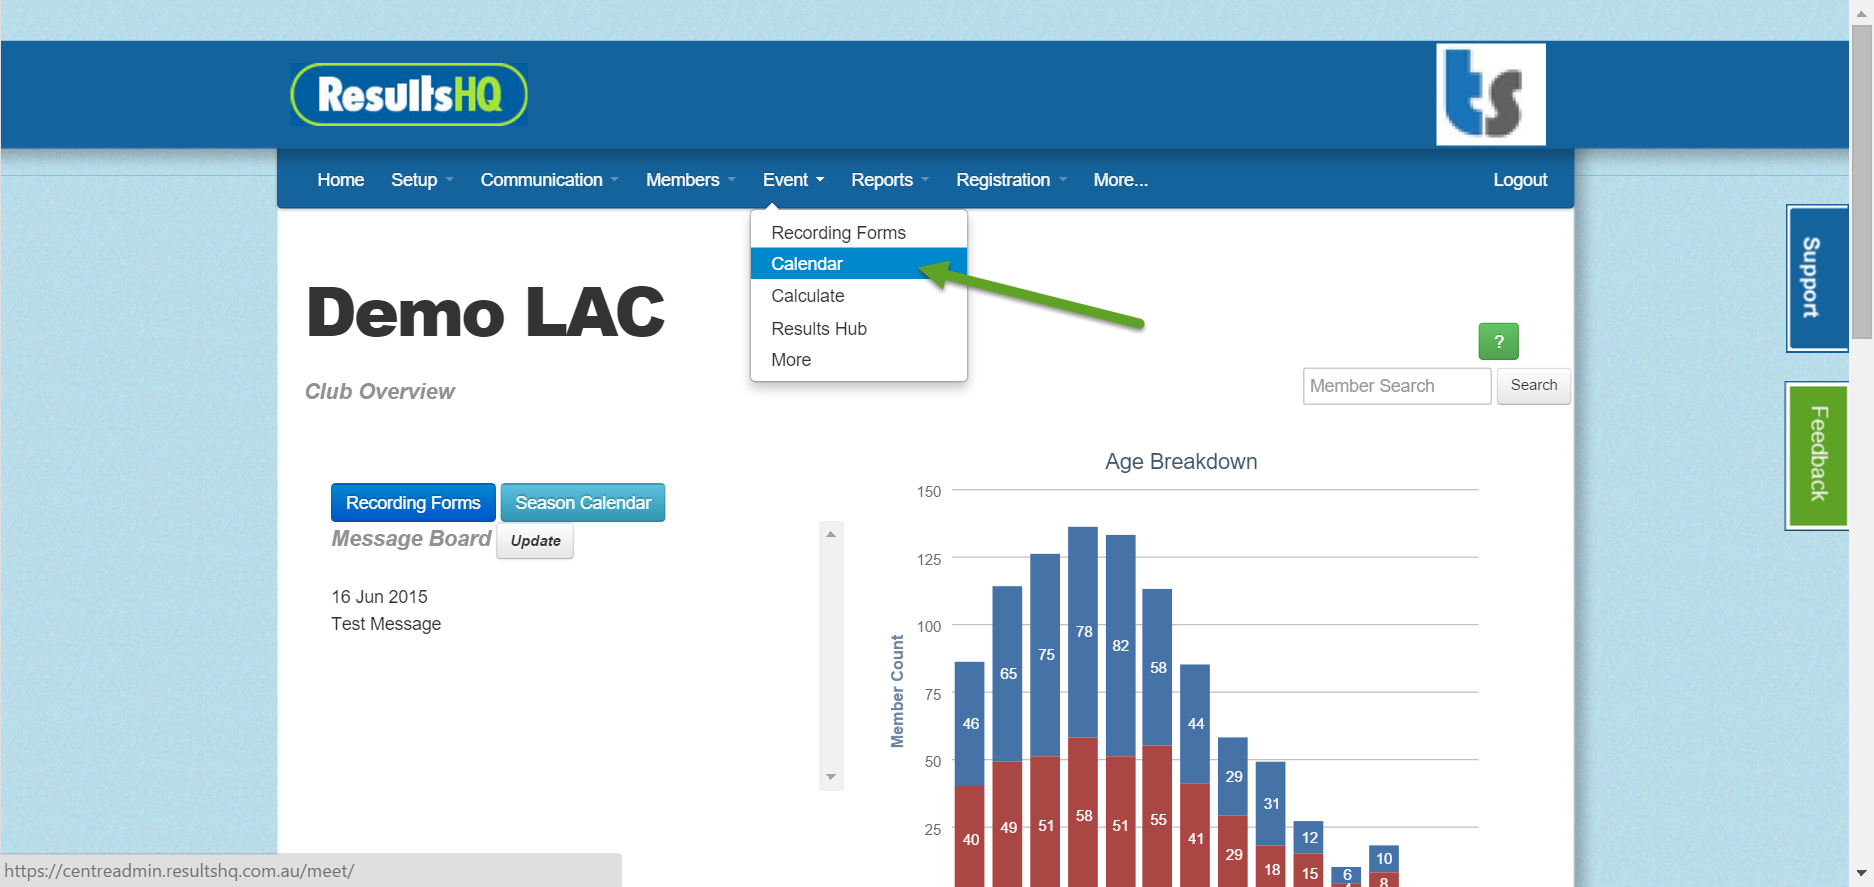
Task: Click the Member Count axis label
Action: tap(897, 691)
